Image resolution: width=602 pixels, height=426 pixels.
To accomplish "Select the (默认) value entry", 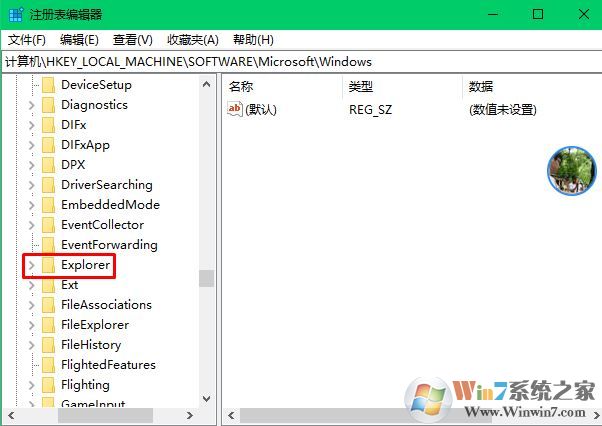I will tap(261, 110).
